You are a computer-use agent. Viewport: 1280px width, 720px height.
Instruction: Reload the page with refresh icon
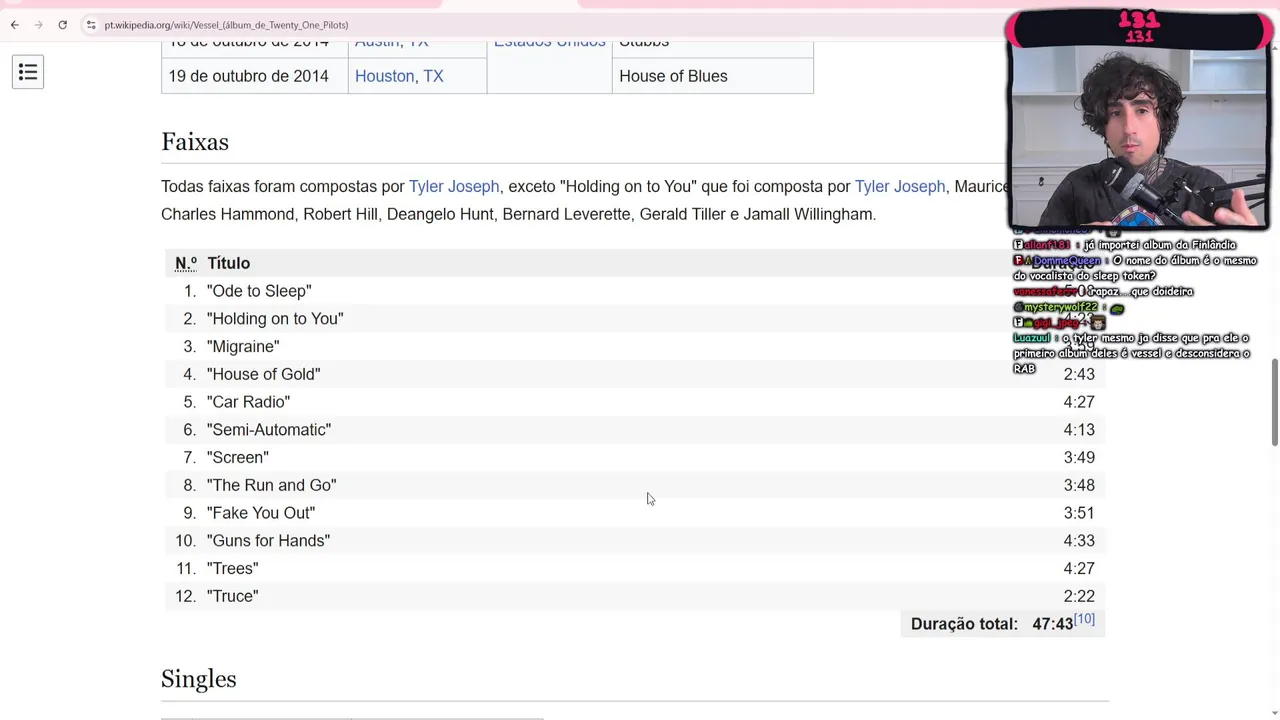[62, 25]
